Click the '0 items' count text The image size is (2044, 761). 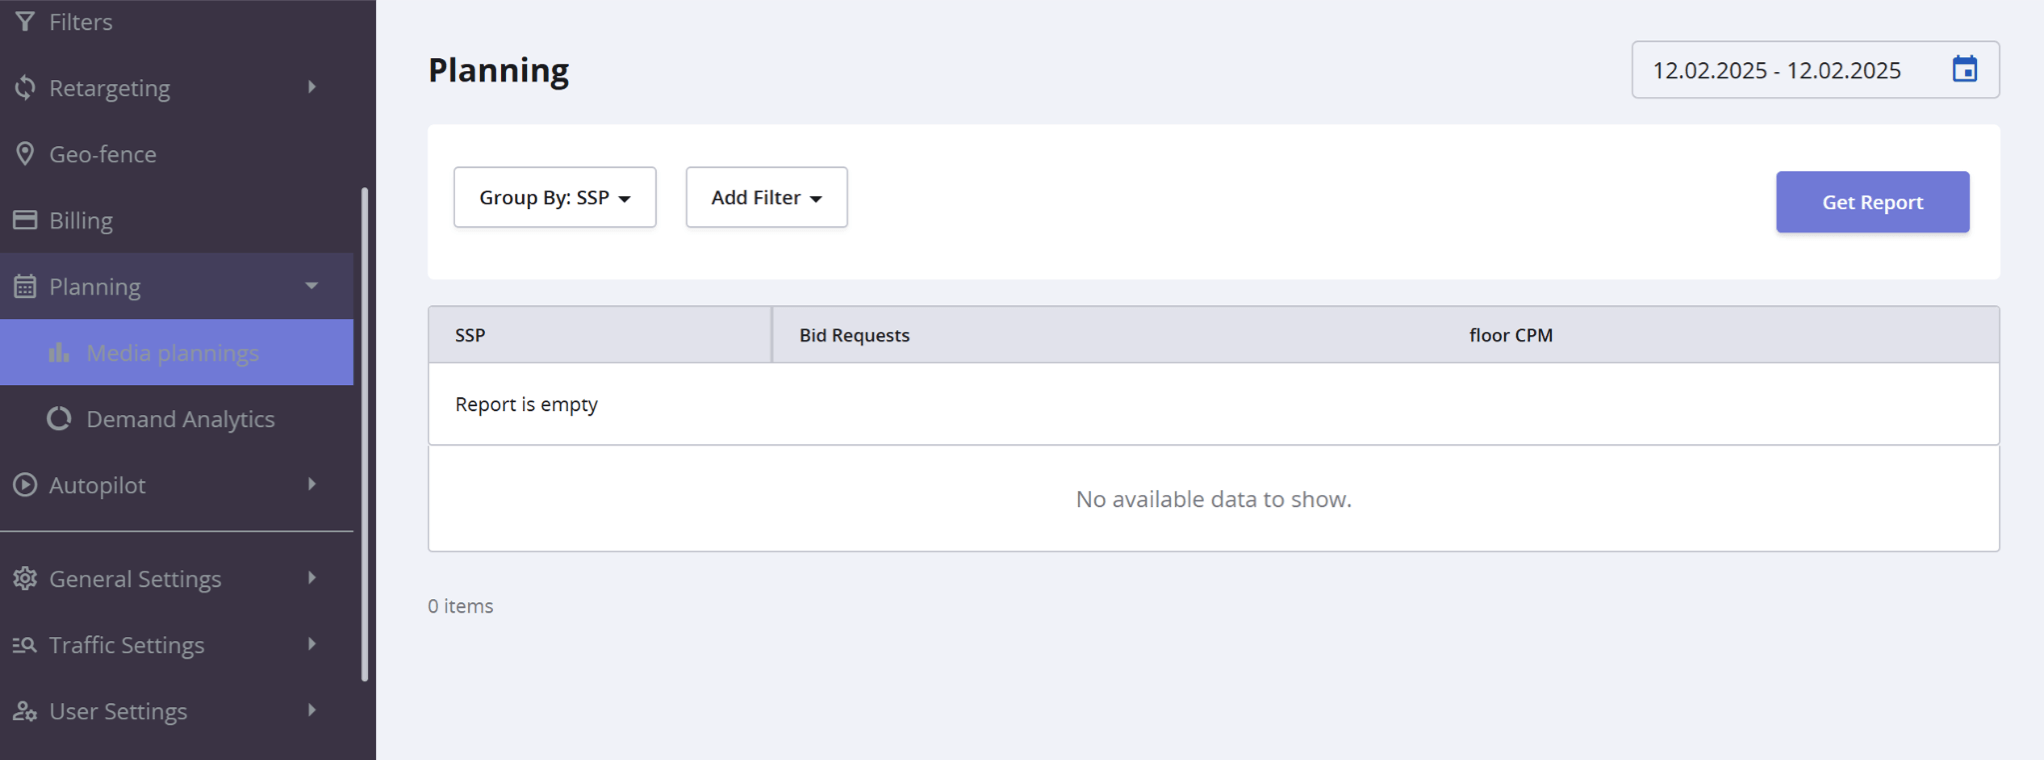tap(460, 606)
